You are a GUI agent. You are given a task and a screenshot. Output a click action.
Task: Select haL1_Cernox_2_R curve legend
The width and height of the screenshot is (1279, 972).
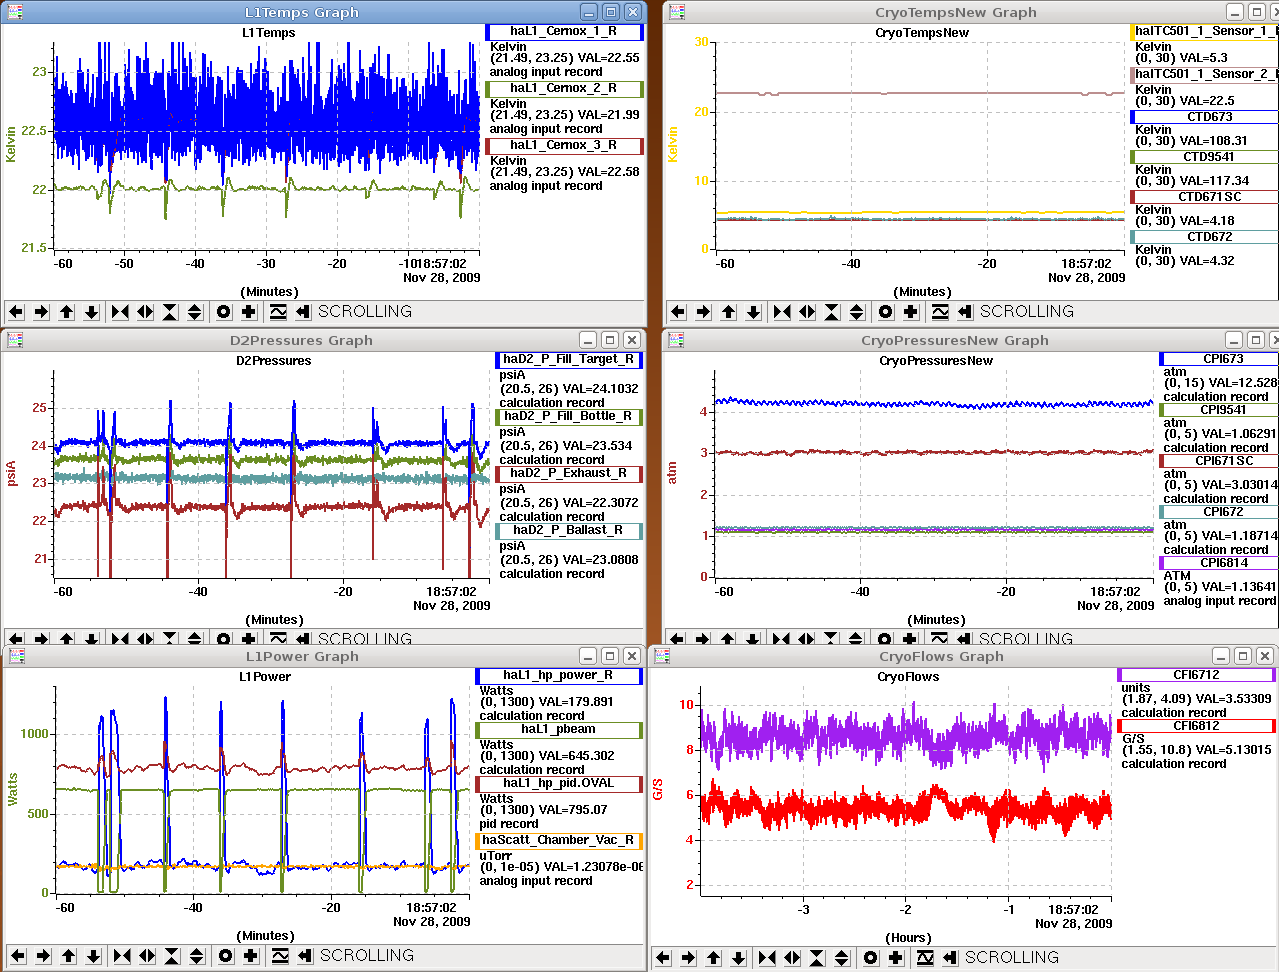tap(564, 89)
